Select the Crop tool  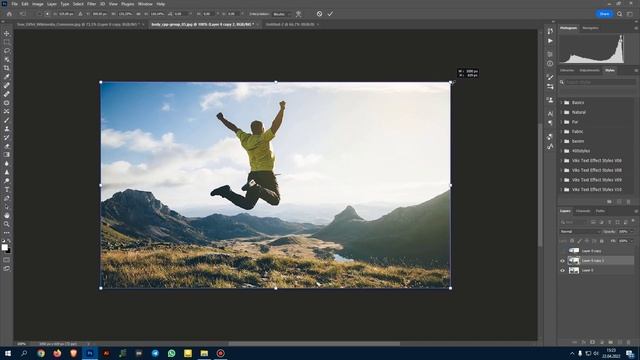(x=7, y=68)
